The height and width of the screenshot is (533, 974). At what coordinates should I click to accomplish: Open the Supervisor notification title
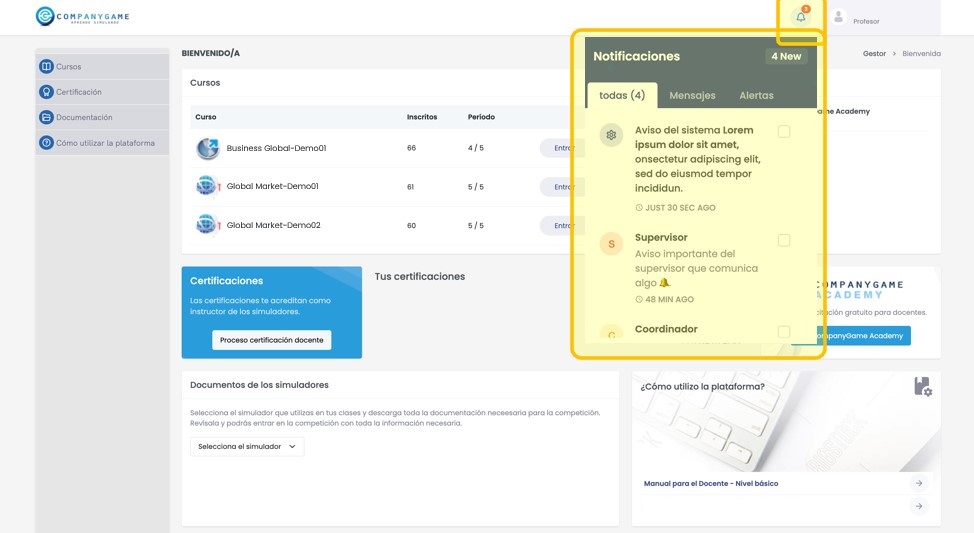coord(661,237)
